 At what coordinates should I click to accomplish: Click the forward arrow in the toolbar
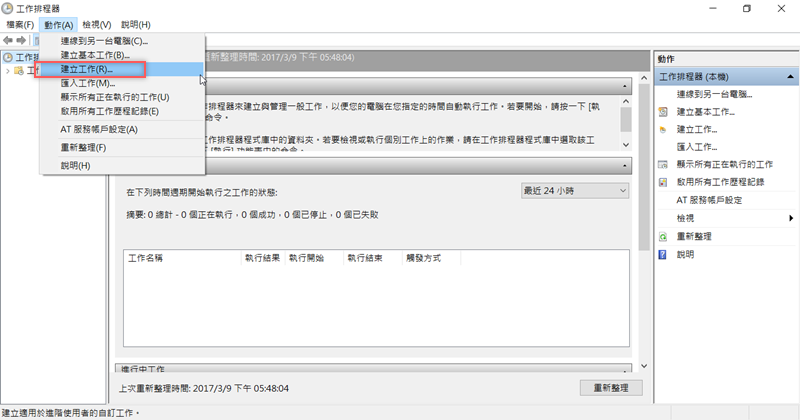pyautogui.click(x=21, y=40)
